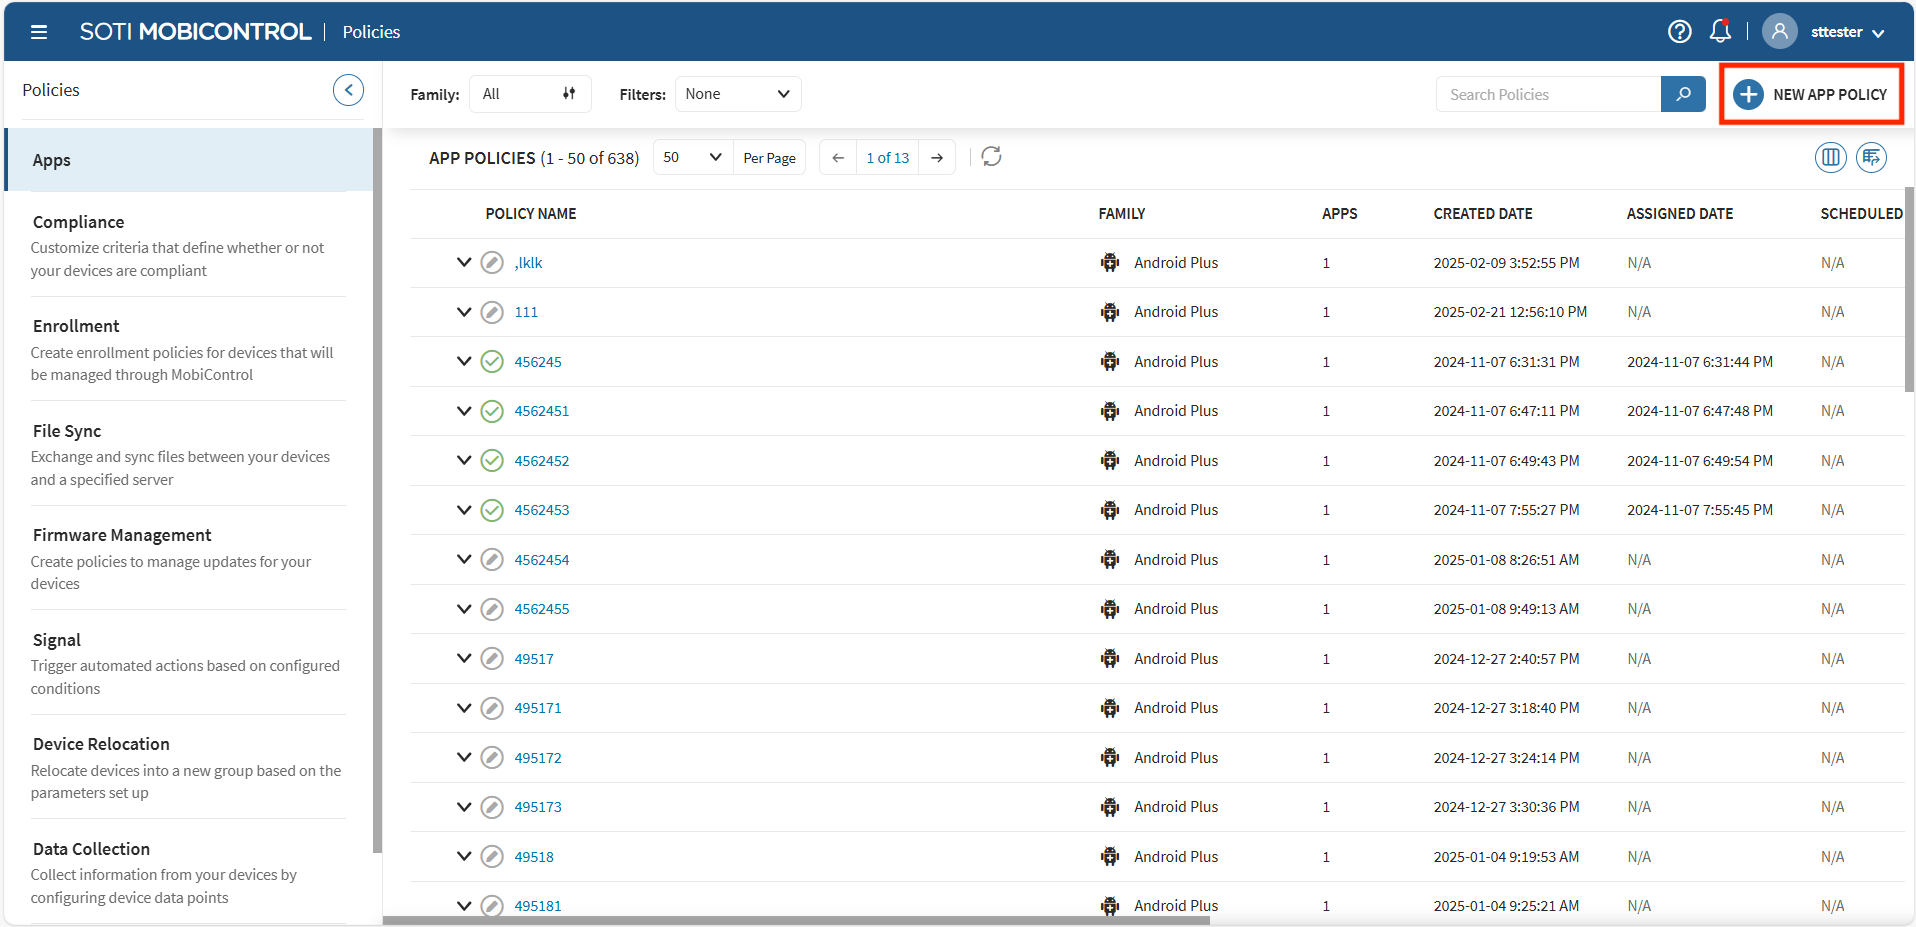Click the draft status icon for policy 111
Viewport: 1916px width, 927px height.
[492, 312]
